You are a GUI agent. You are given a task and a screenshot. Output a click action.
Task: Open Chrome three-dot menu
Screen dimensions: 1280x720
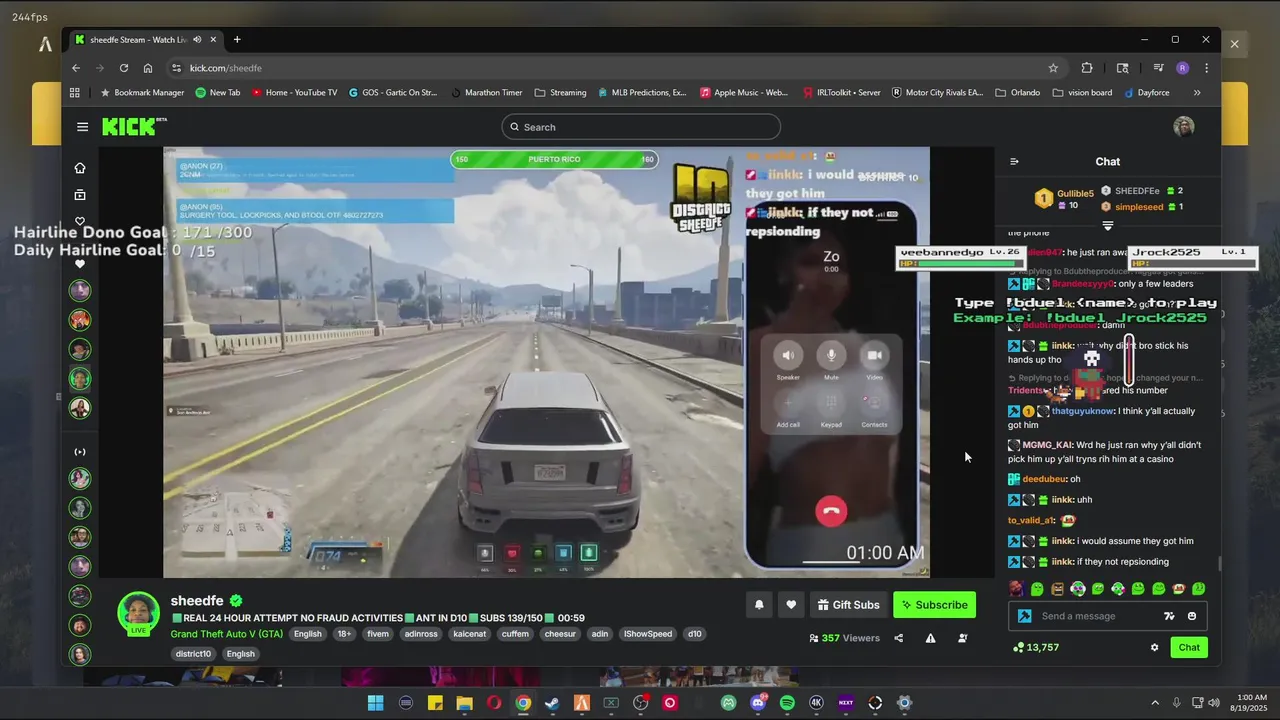1207,68
